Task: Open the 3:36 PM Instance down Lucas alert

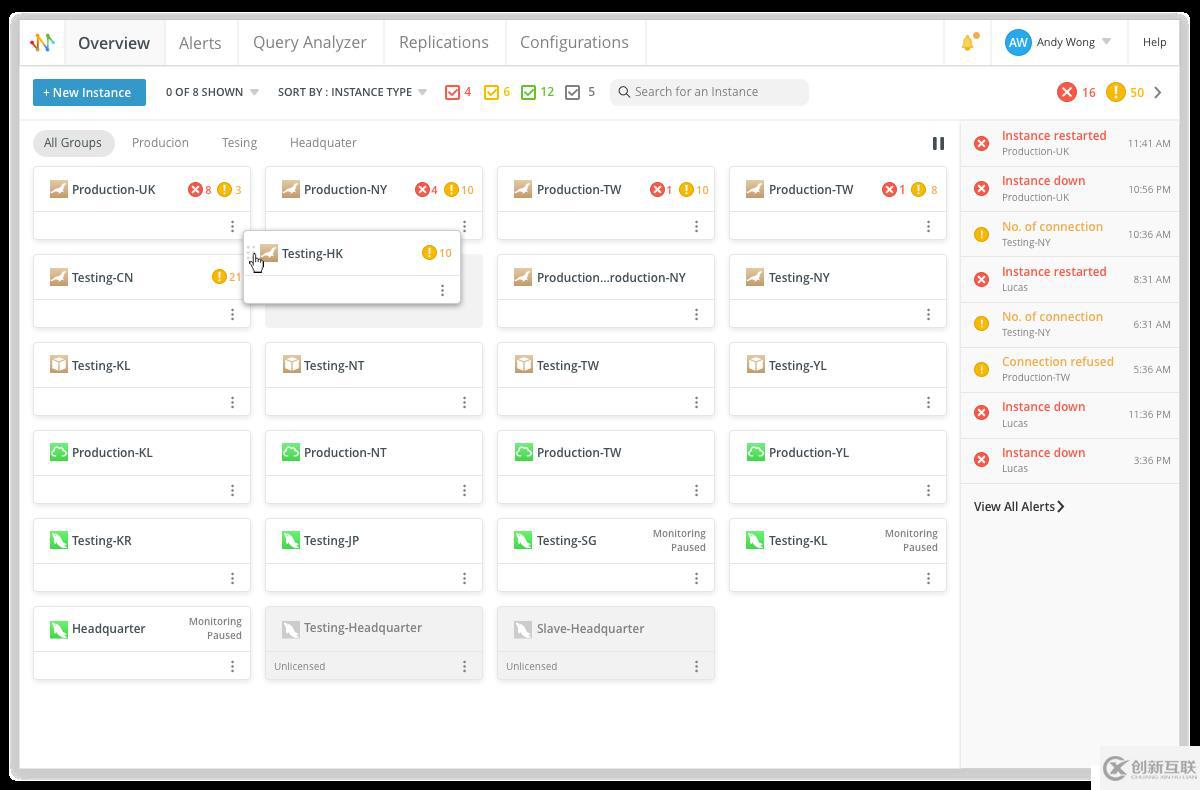Action: point(1070,460)
